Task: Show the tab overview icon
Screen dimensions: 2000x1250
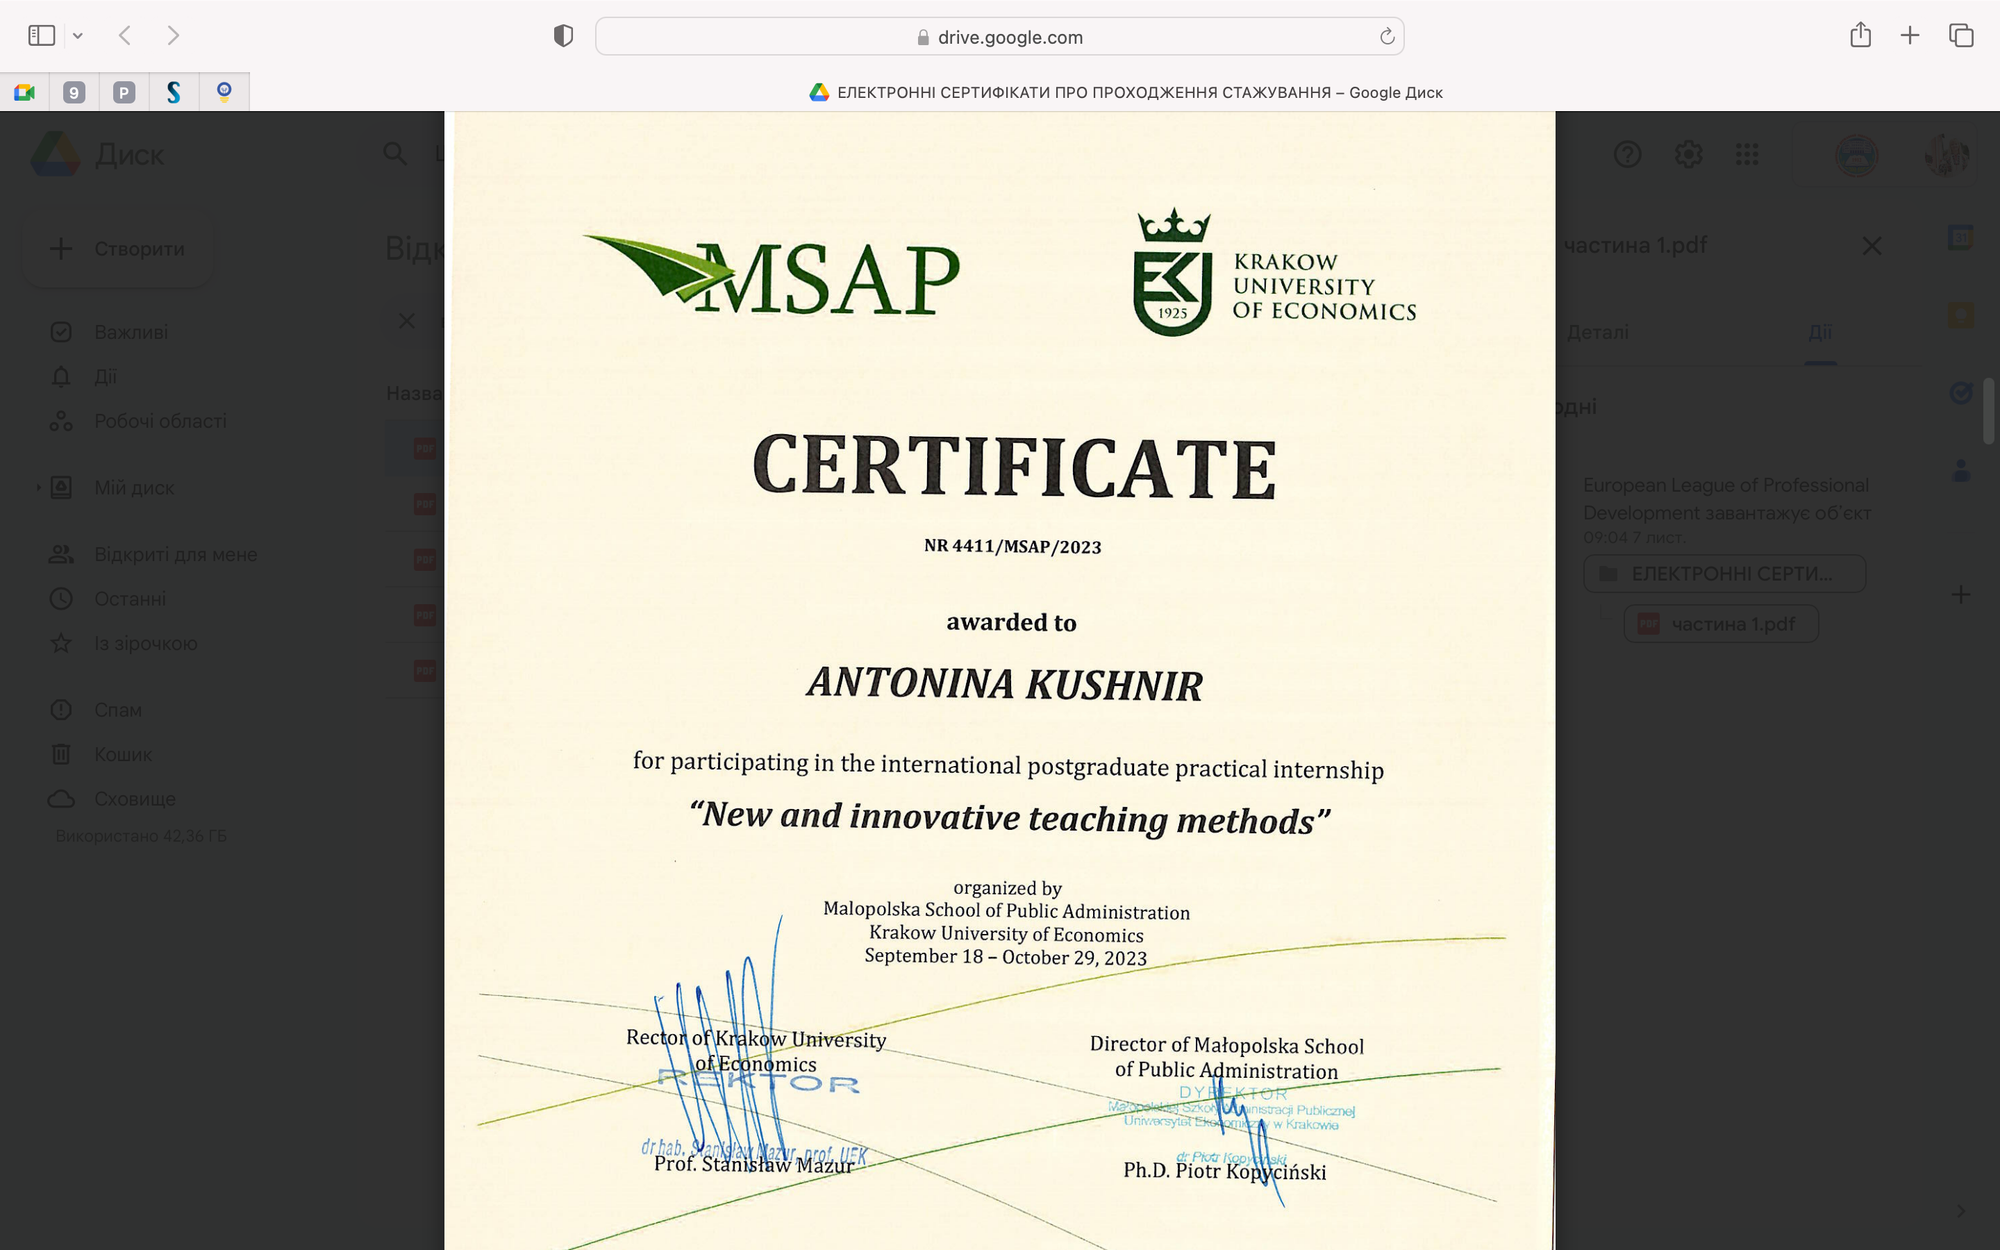Action: tap(1961, 36)
